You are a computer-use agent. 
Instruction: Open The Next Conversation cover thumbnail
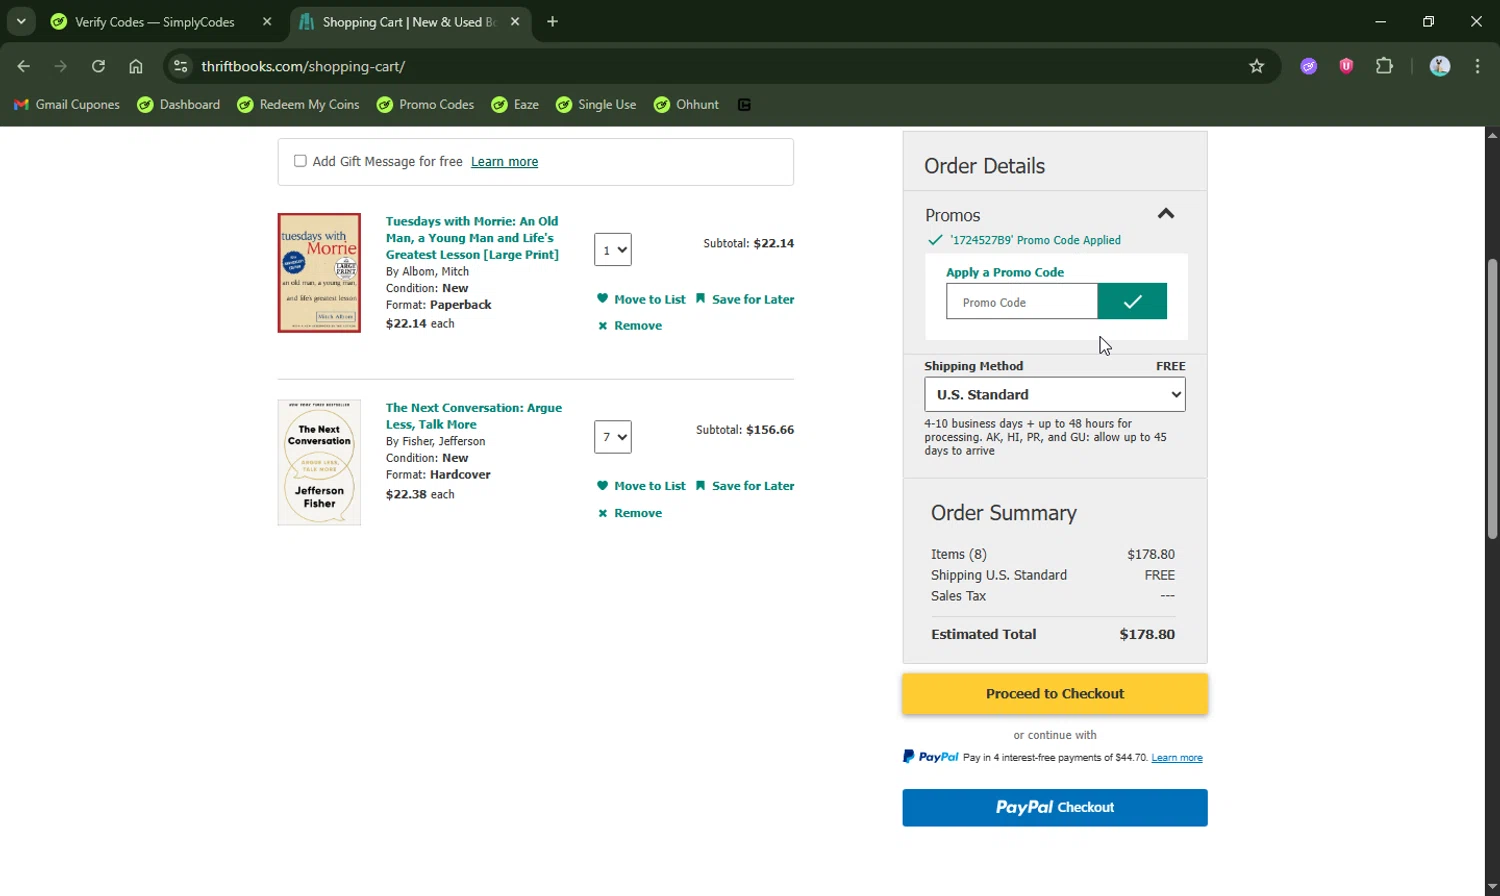click(319, 462)
